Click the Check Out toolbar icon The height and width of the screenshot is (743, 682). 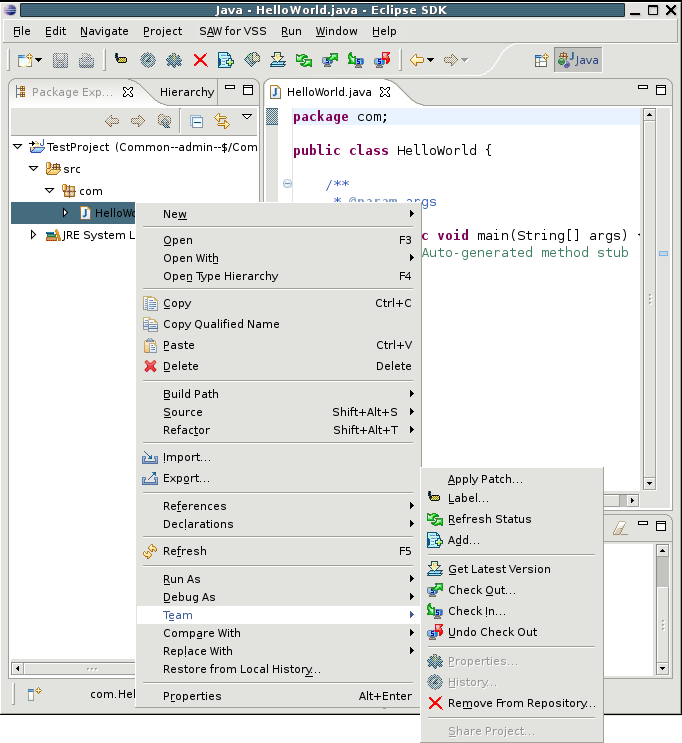click(x=330, y=60)
